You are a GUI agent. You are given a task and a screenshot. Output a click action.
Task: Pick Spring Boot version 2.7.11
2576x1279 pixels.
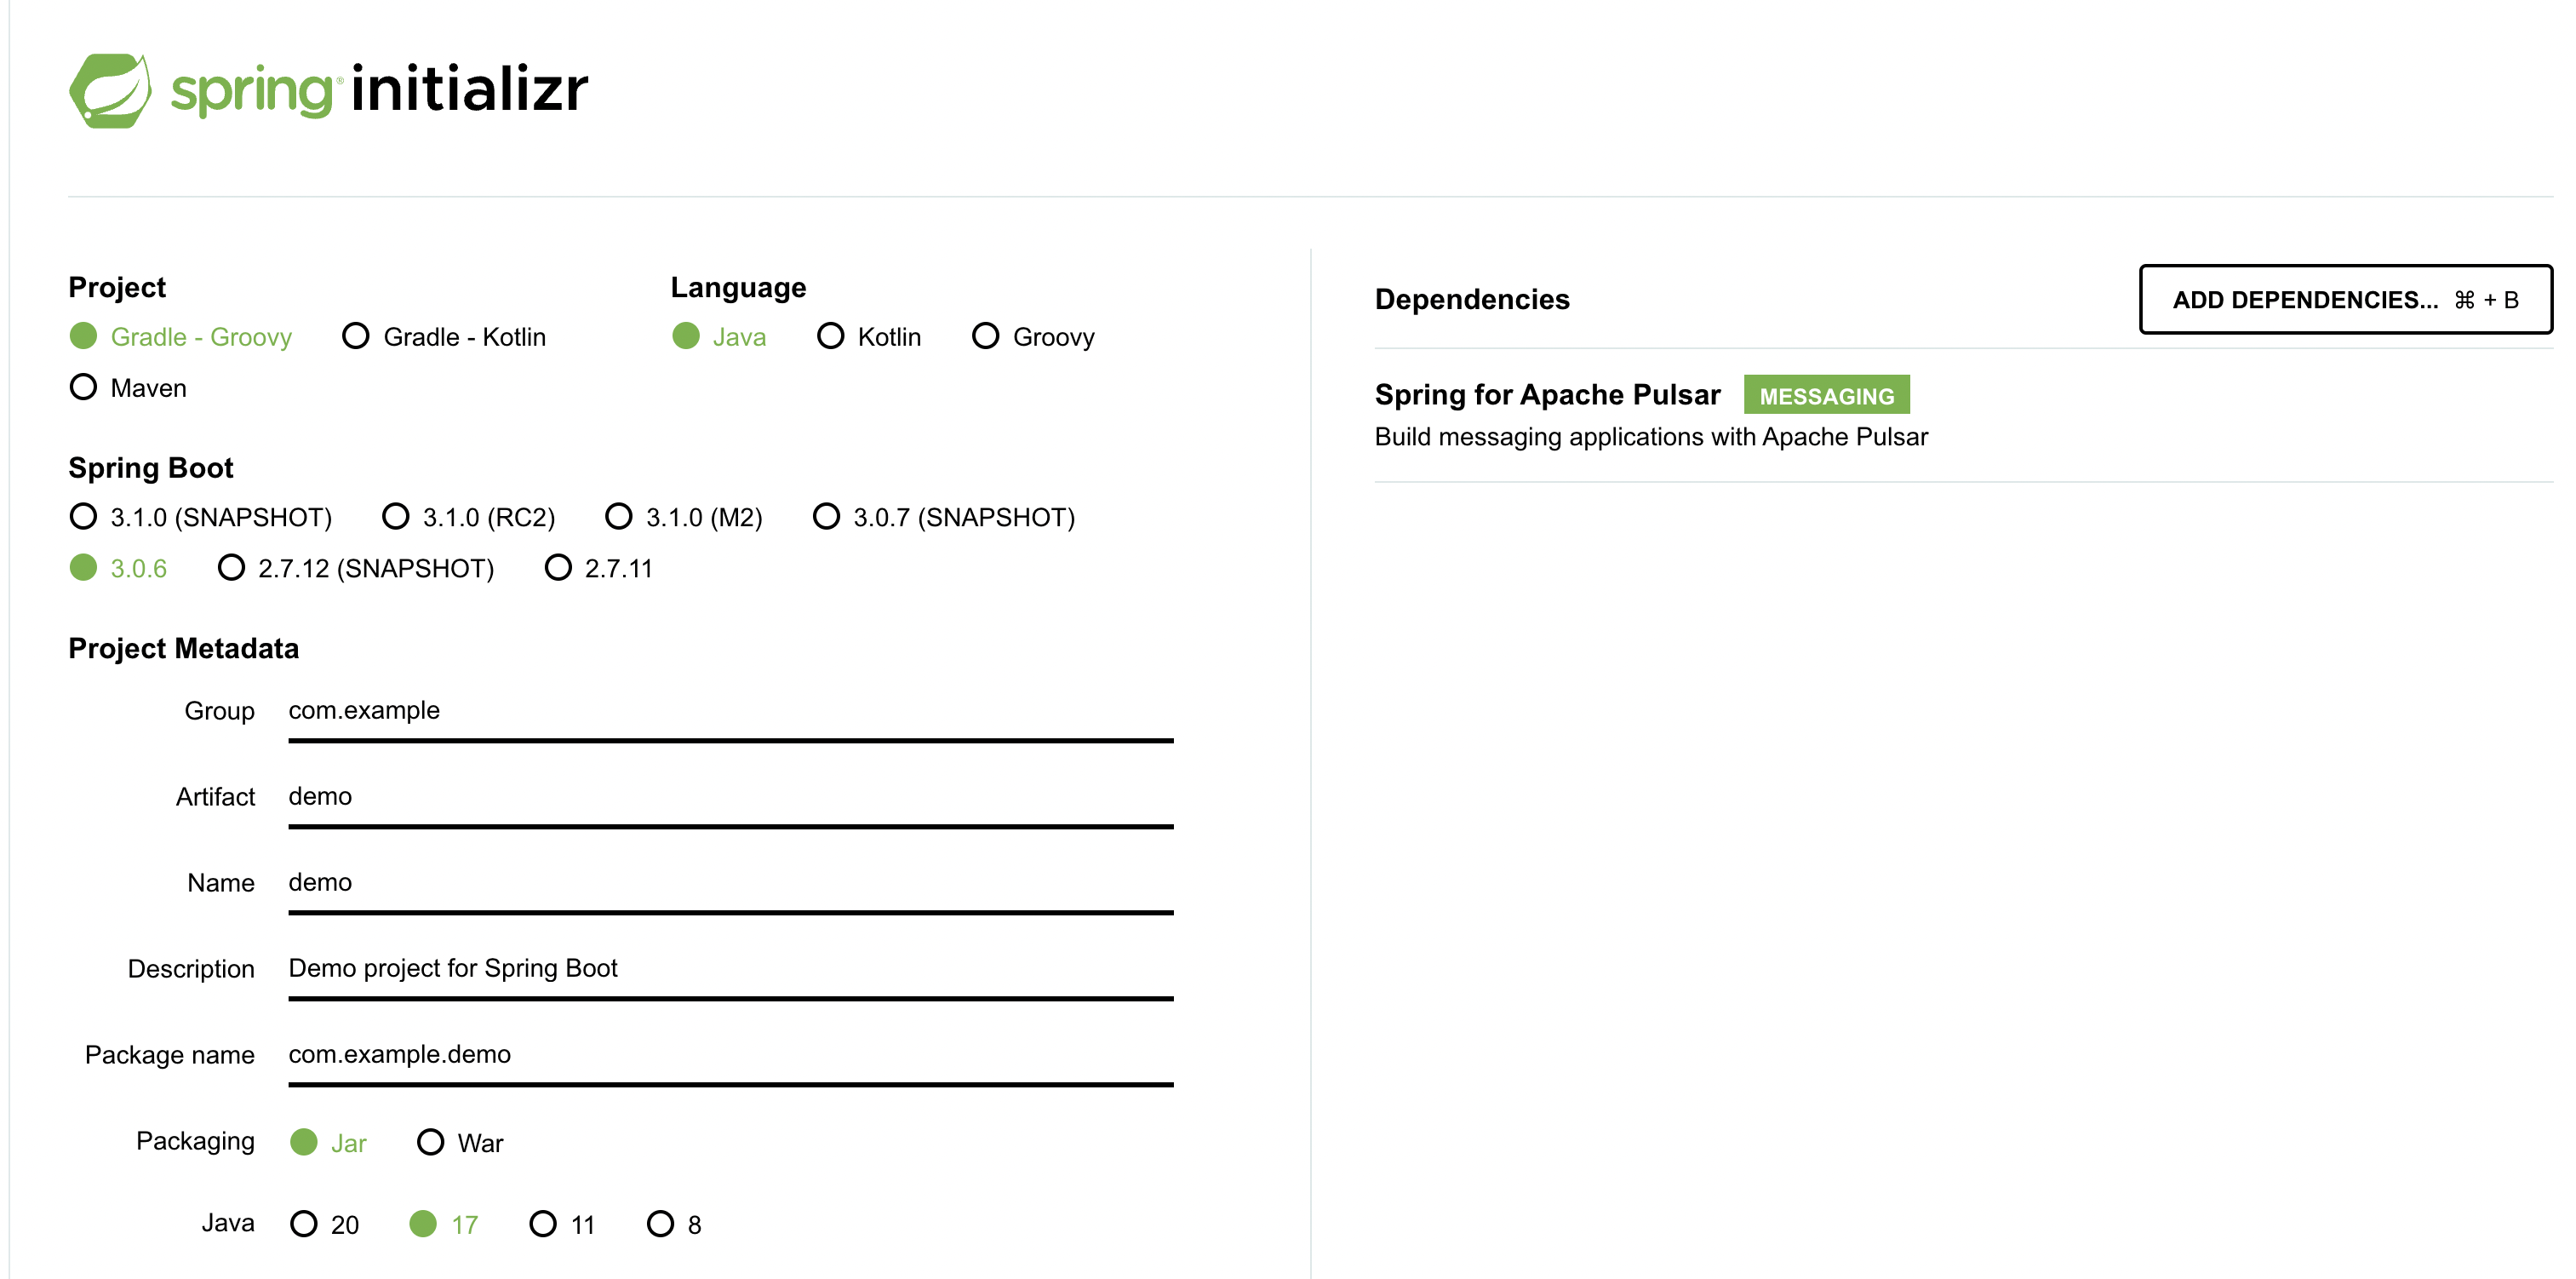click(x=558, y=568)
